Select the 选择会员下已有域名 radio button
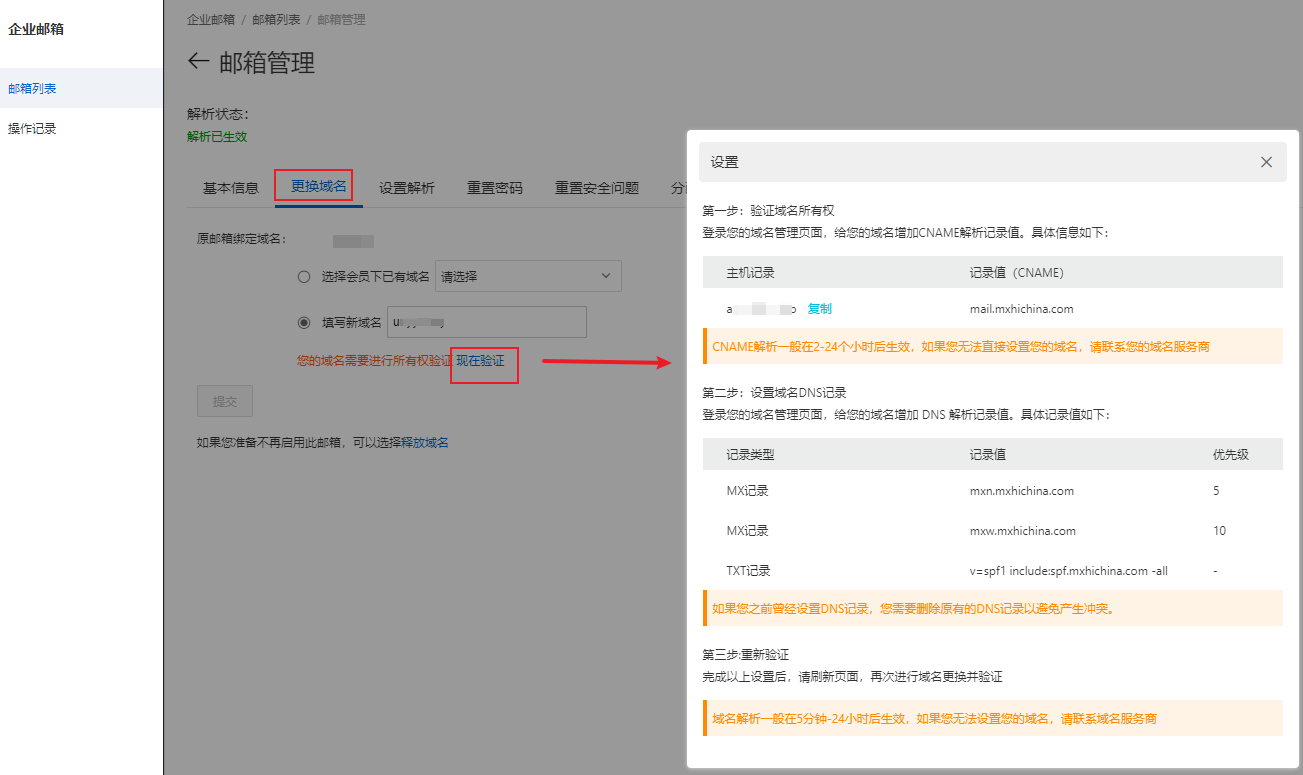 pyautogui.click(x=304, y=277)
